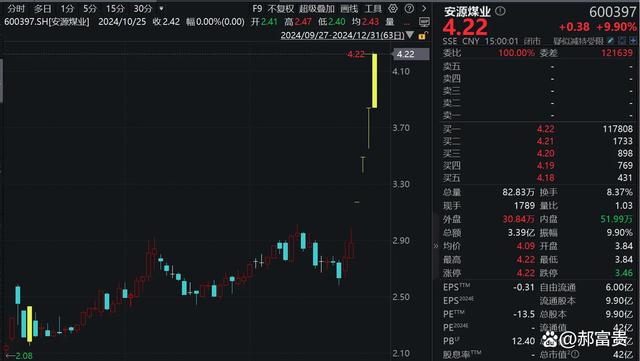Toggle 不复权 adjustment mode
The height and width of the screenshot is (361, 640).
point(281,9)
